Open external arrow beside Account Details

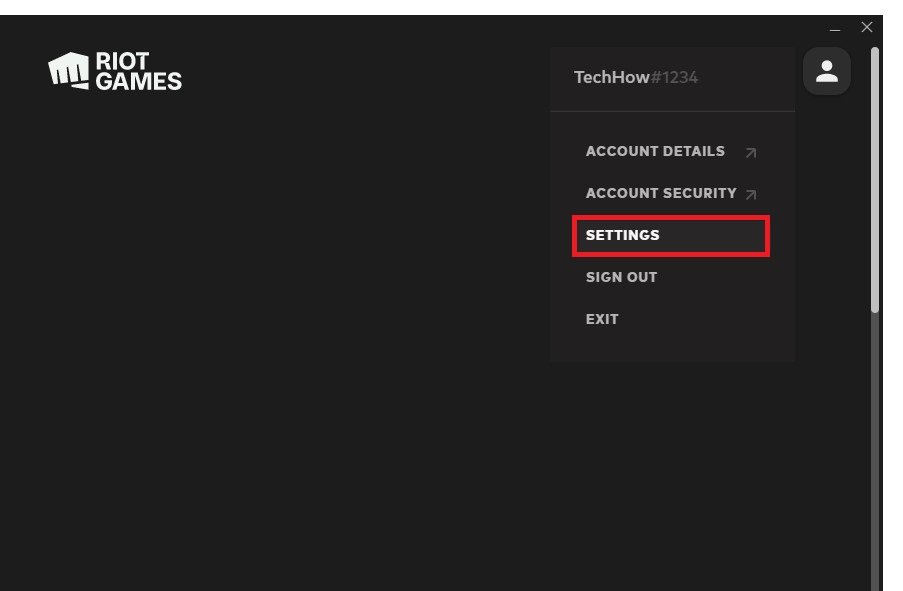pos(750,153)
